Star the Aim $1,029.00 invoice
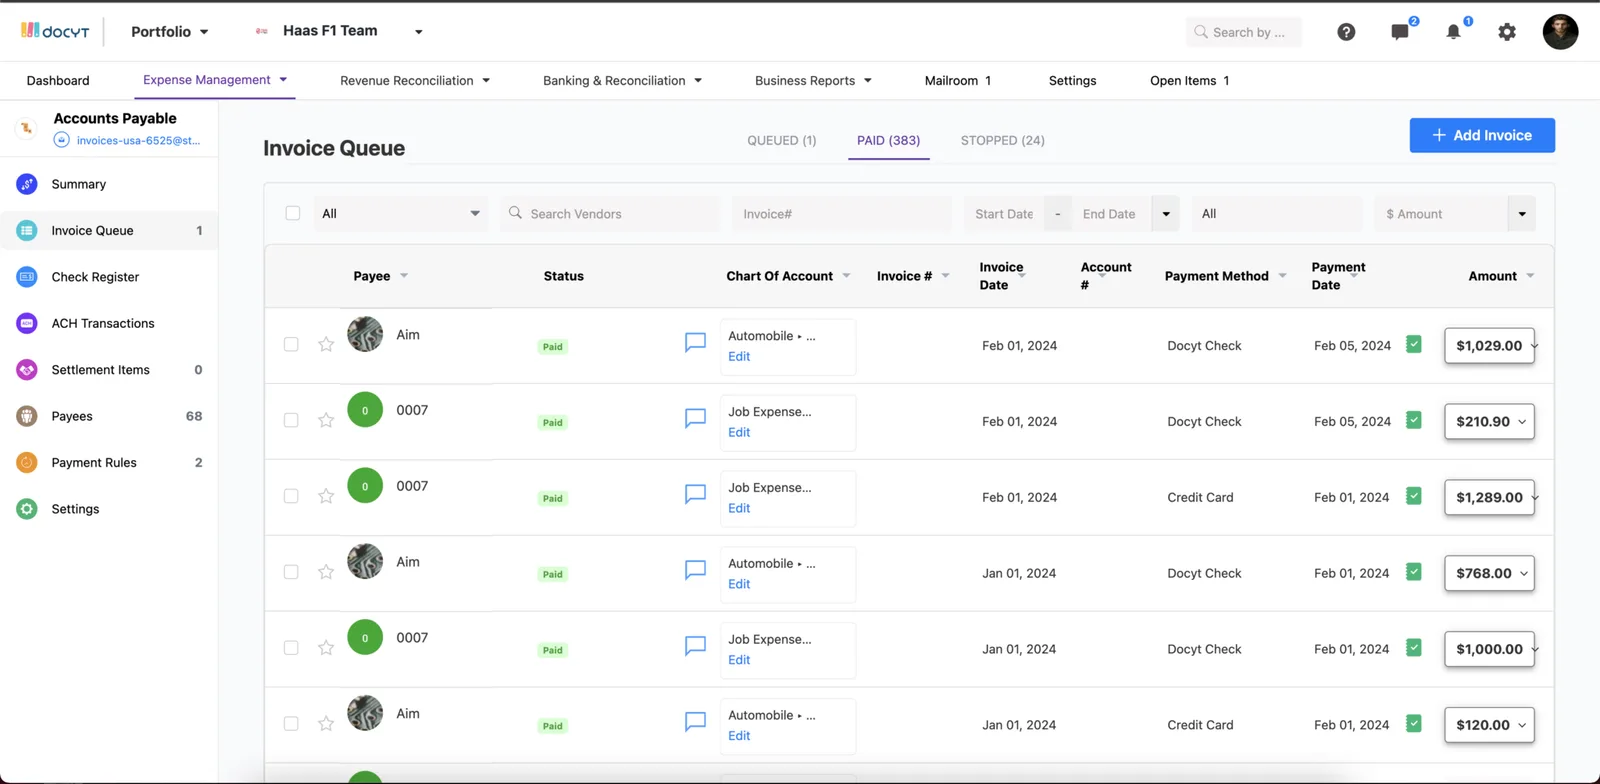Viewport: 1600px width, 784px height. coord(326,345)
